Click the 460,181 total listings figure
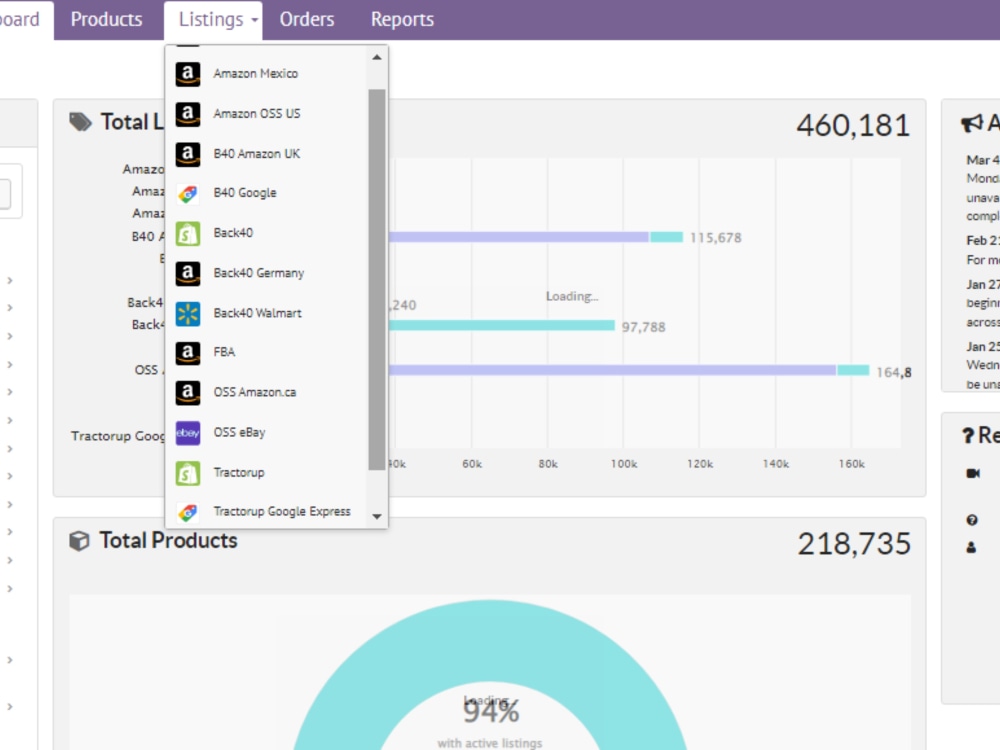Viewport: 1000px width, 750px height. tap(853, 126)
